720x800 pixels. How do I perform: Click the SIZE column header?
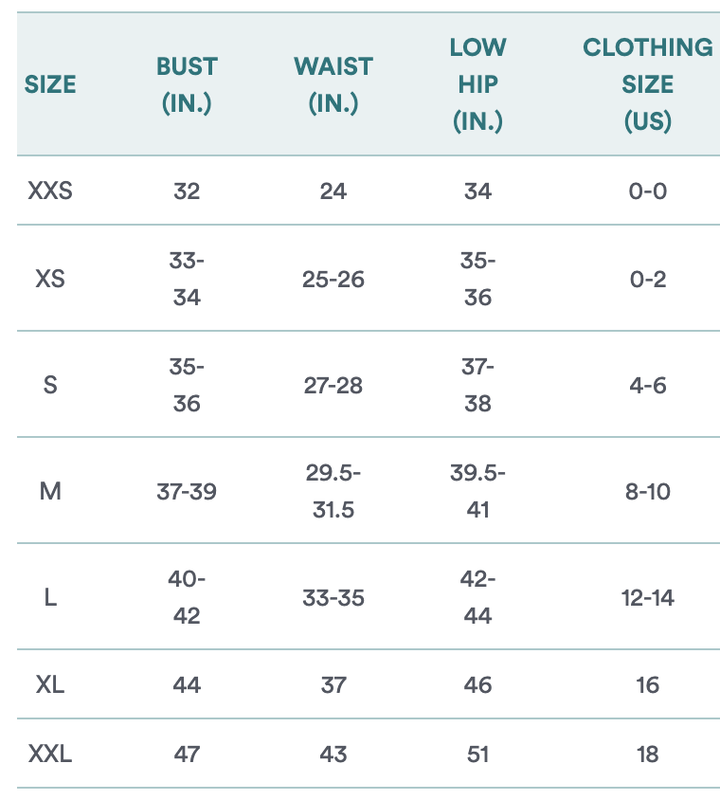[x=50, y=85]
